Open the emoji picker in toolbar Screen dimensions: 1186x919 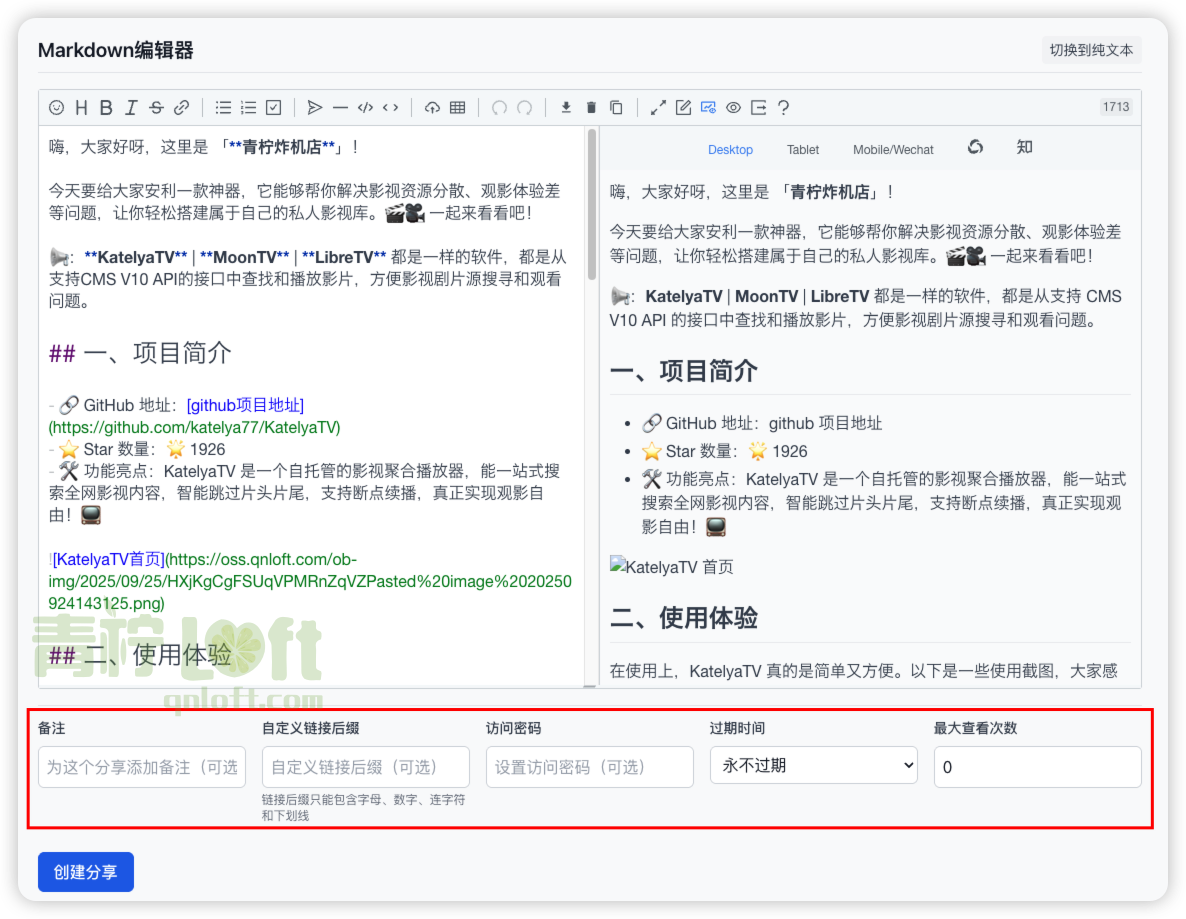(x=57, y=107)
